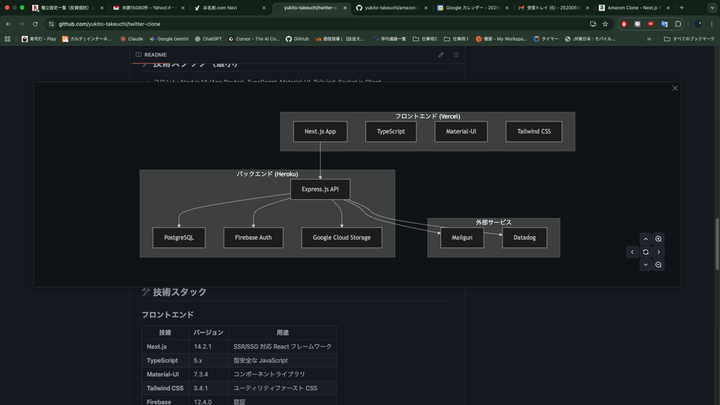The height and width of the screenshot is (405, 720).
Task: Pan the diagram left
Action: point(633,252)
